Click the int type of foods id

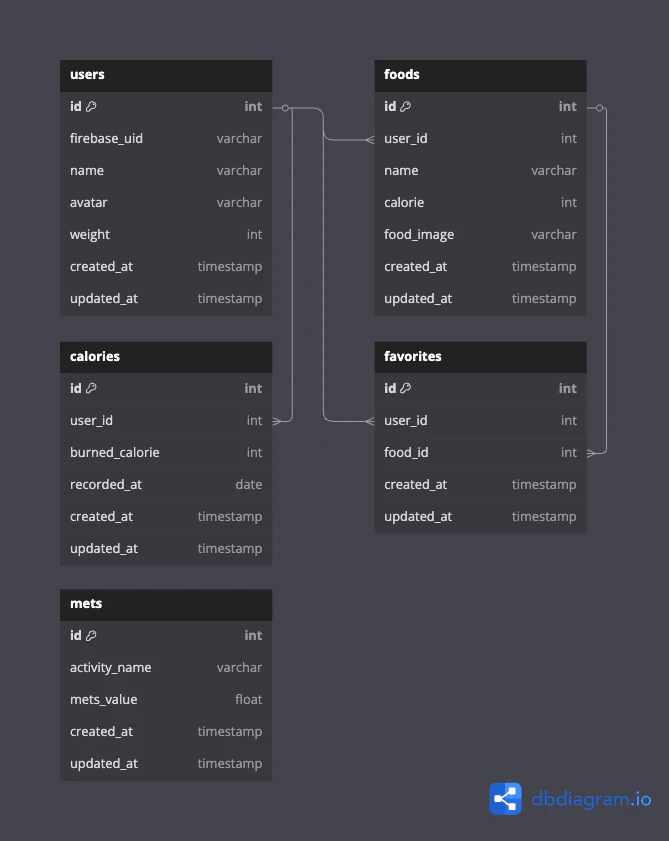568,107
